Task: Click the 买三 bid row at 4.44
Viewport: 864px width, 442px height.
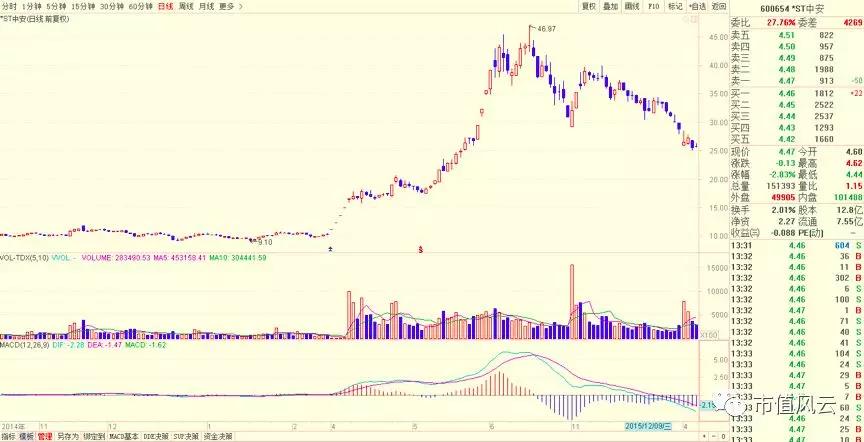Action: 796,116
